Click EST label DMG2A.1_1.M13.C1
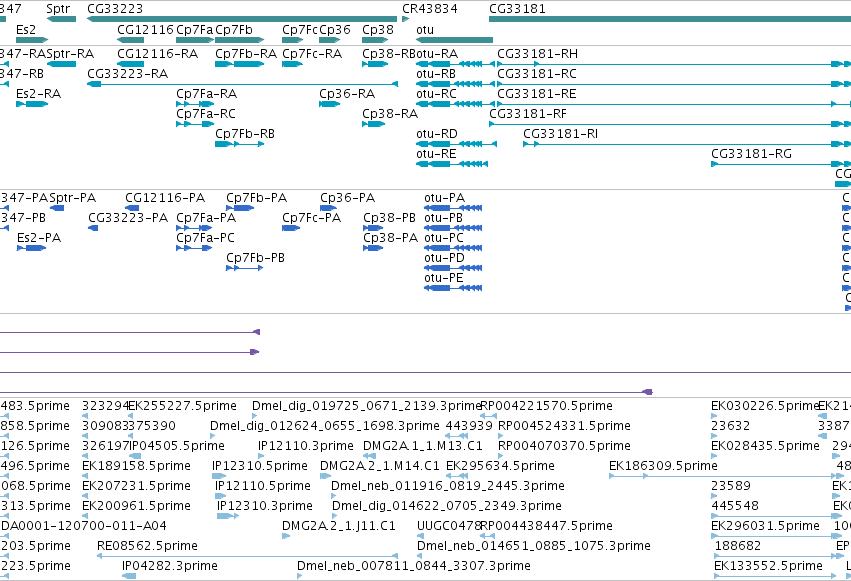Screen dimensions: 851x581 [423, 446]
